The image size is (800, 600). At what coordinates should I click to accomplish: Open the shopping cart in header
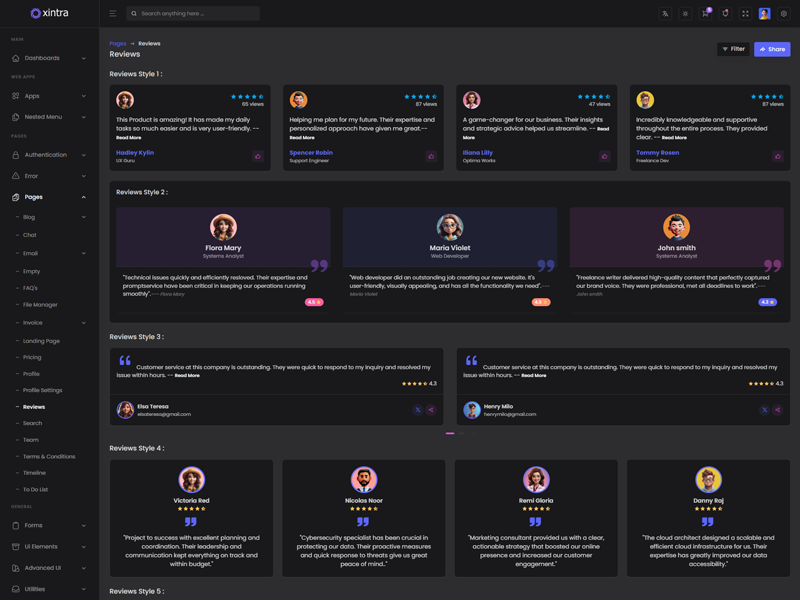[x=705, y=14]
